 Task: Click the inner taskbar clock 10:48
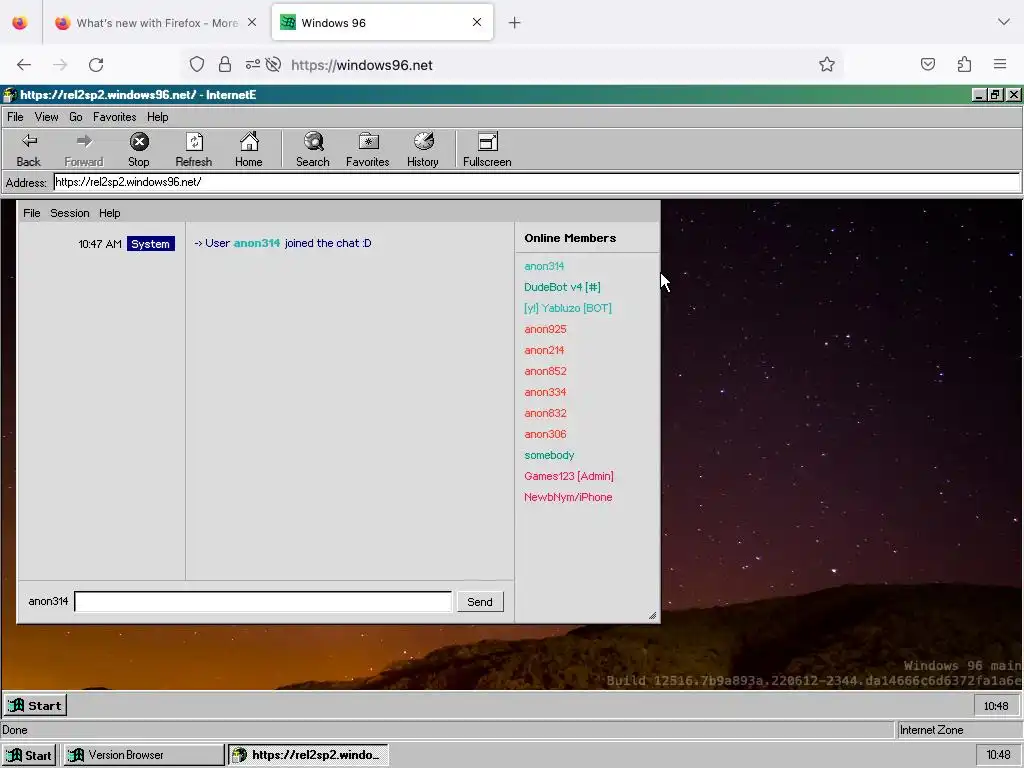(996, 706)
